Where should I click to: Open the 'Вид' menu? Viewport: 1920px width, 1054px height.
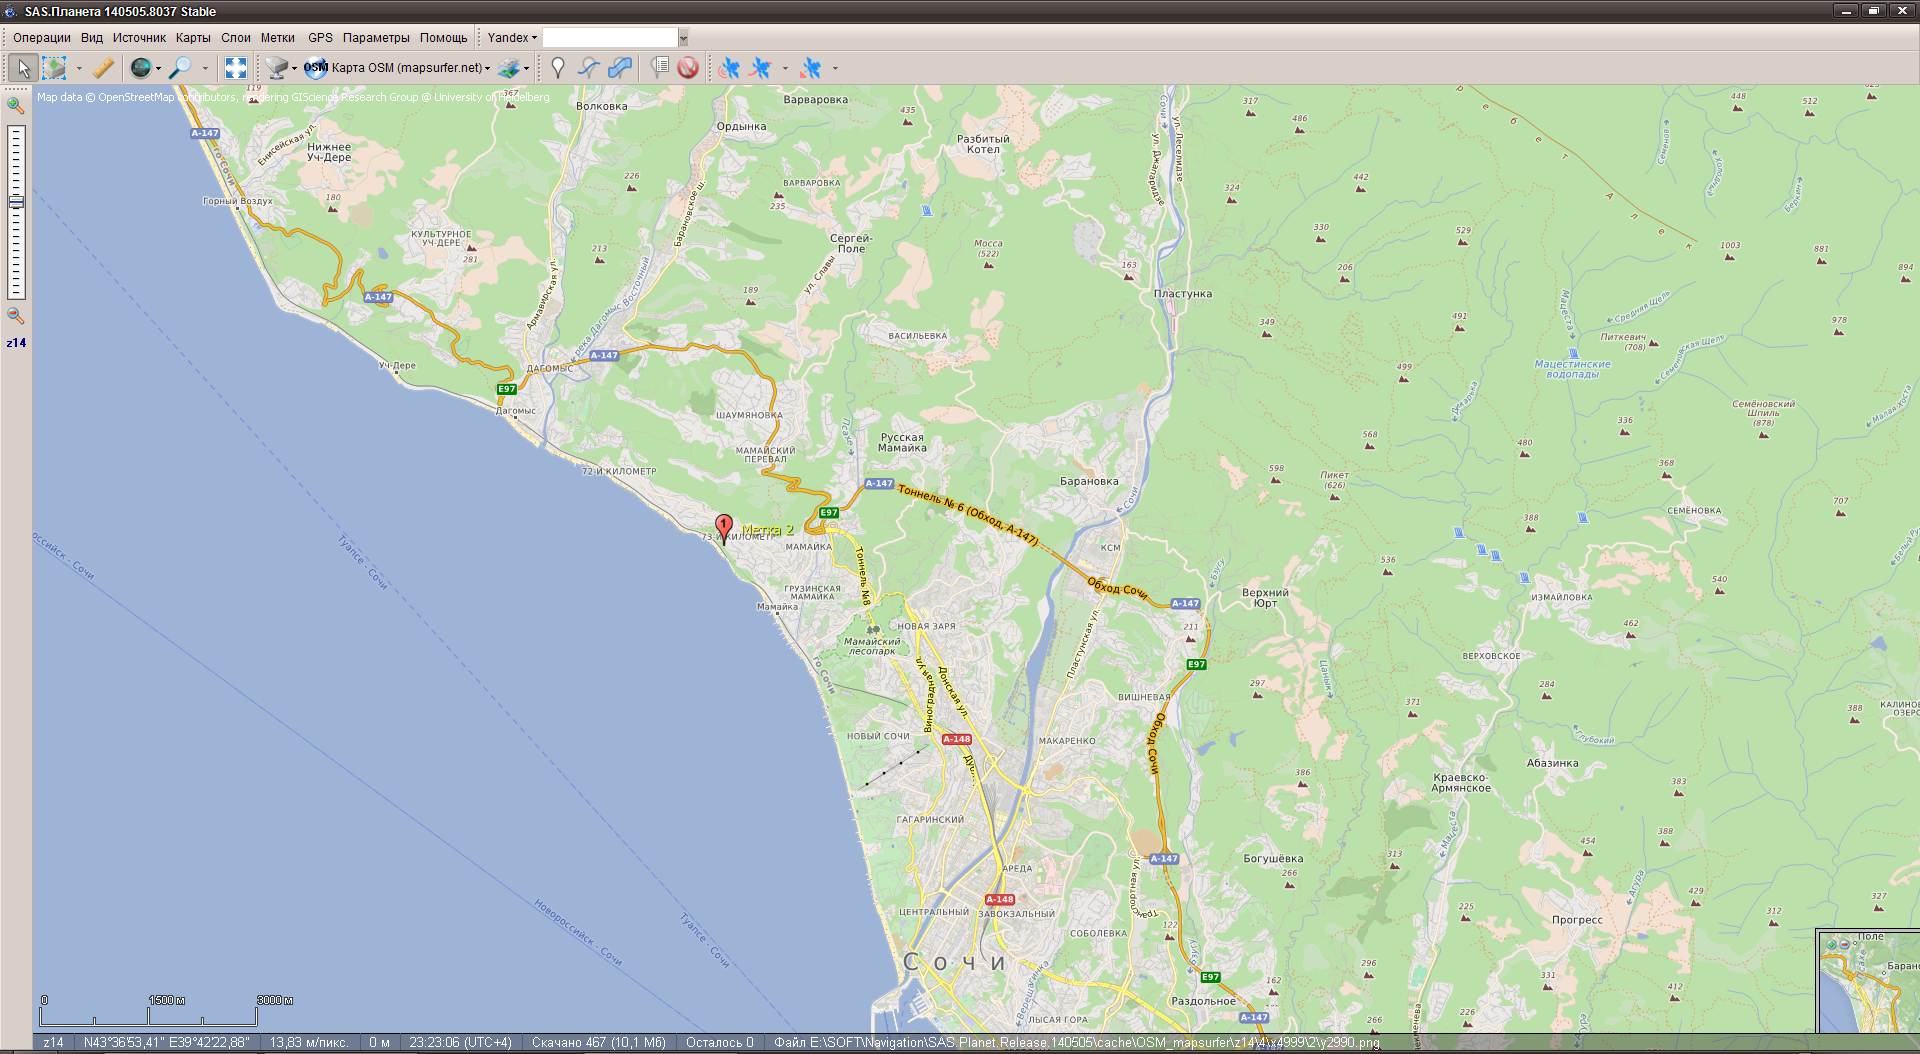(x=92, y=38)
